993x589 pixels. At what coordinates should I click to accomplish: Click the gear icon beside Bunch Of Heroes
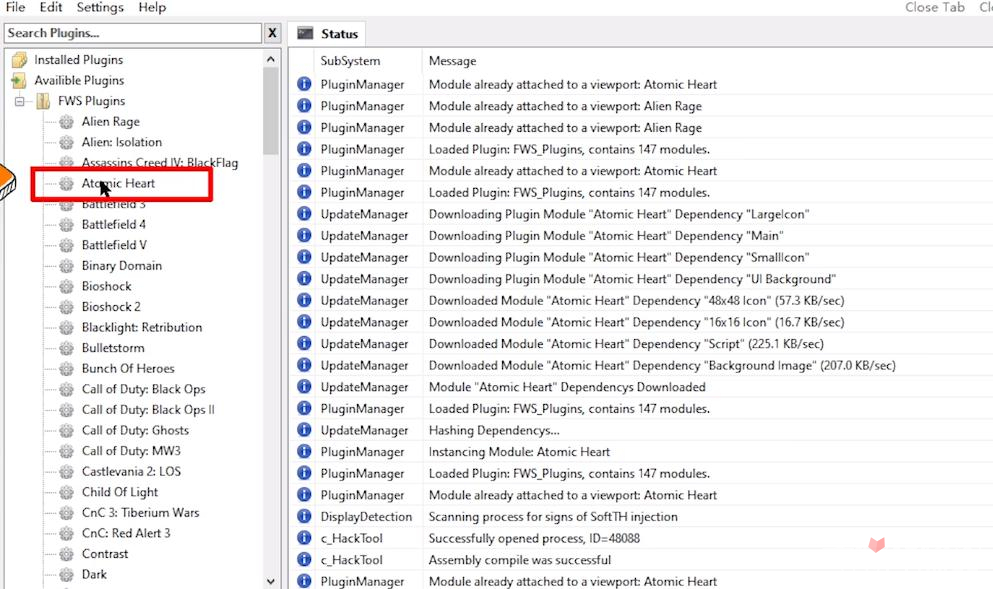click(x=66, y=369)
